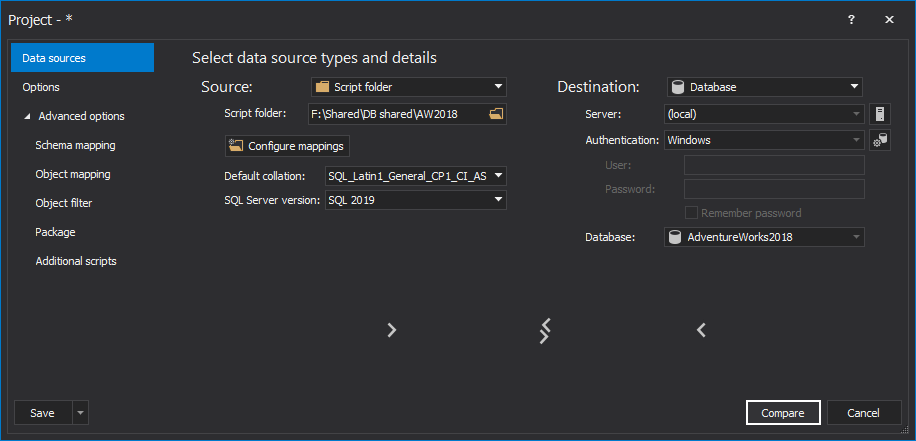Screen dimensions: 916x441
Task: Open the Script folder browse icon
Action: tap(496, 114)
